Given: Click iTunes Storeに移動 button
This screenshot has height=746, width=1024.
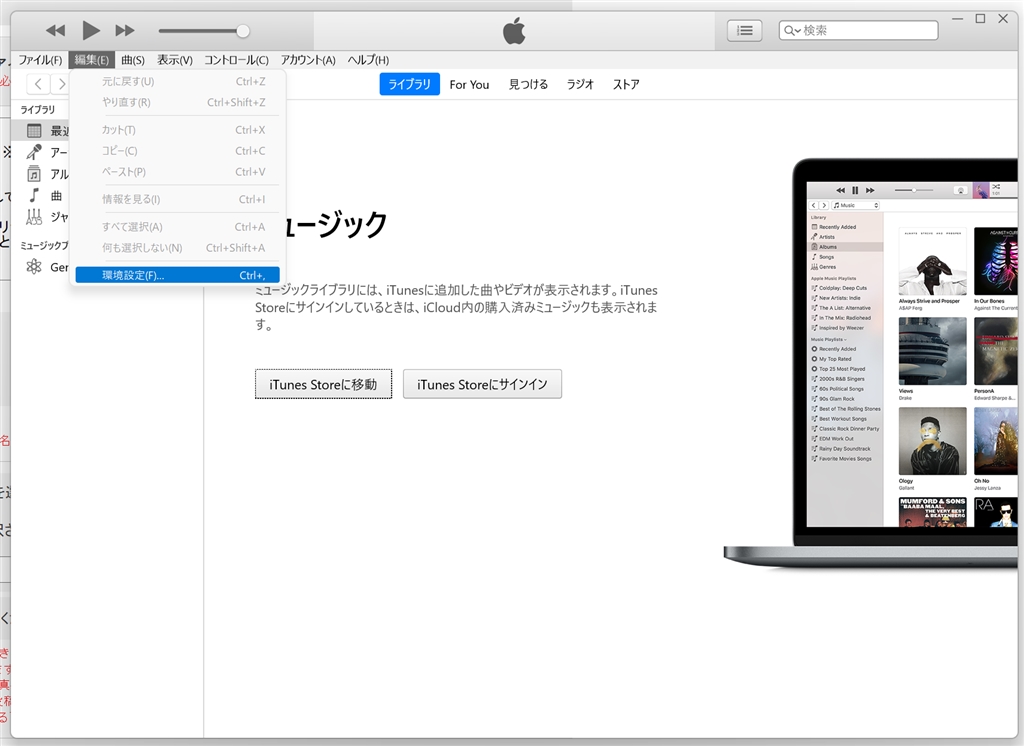Looking at the screenshot, I should [x=323, y=384].
